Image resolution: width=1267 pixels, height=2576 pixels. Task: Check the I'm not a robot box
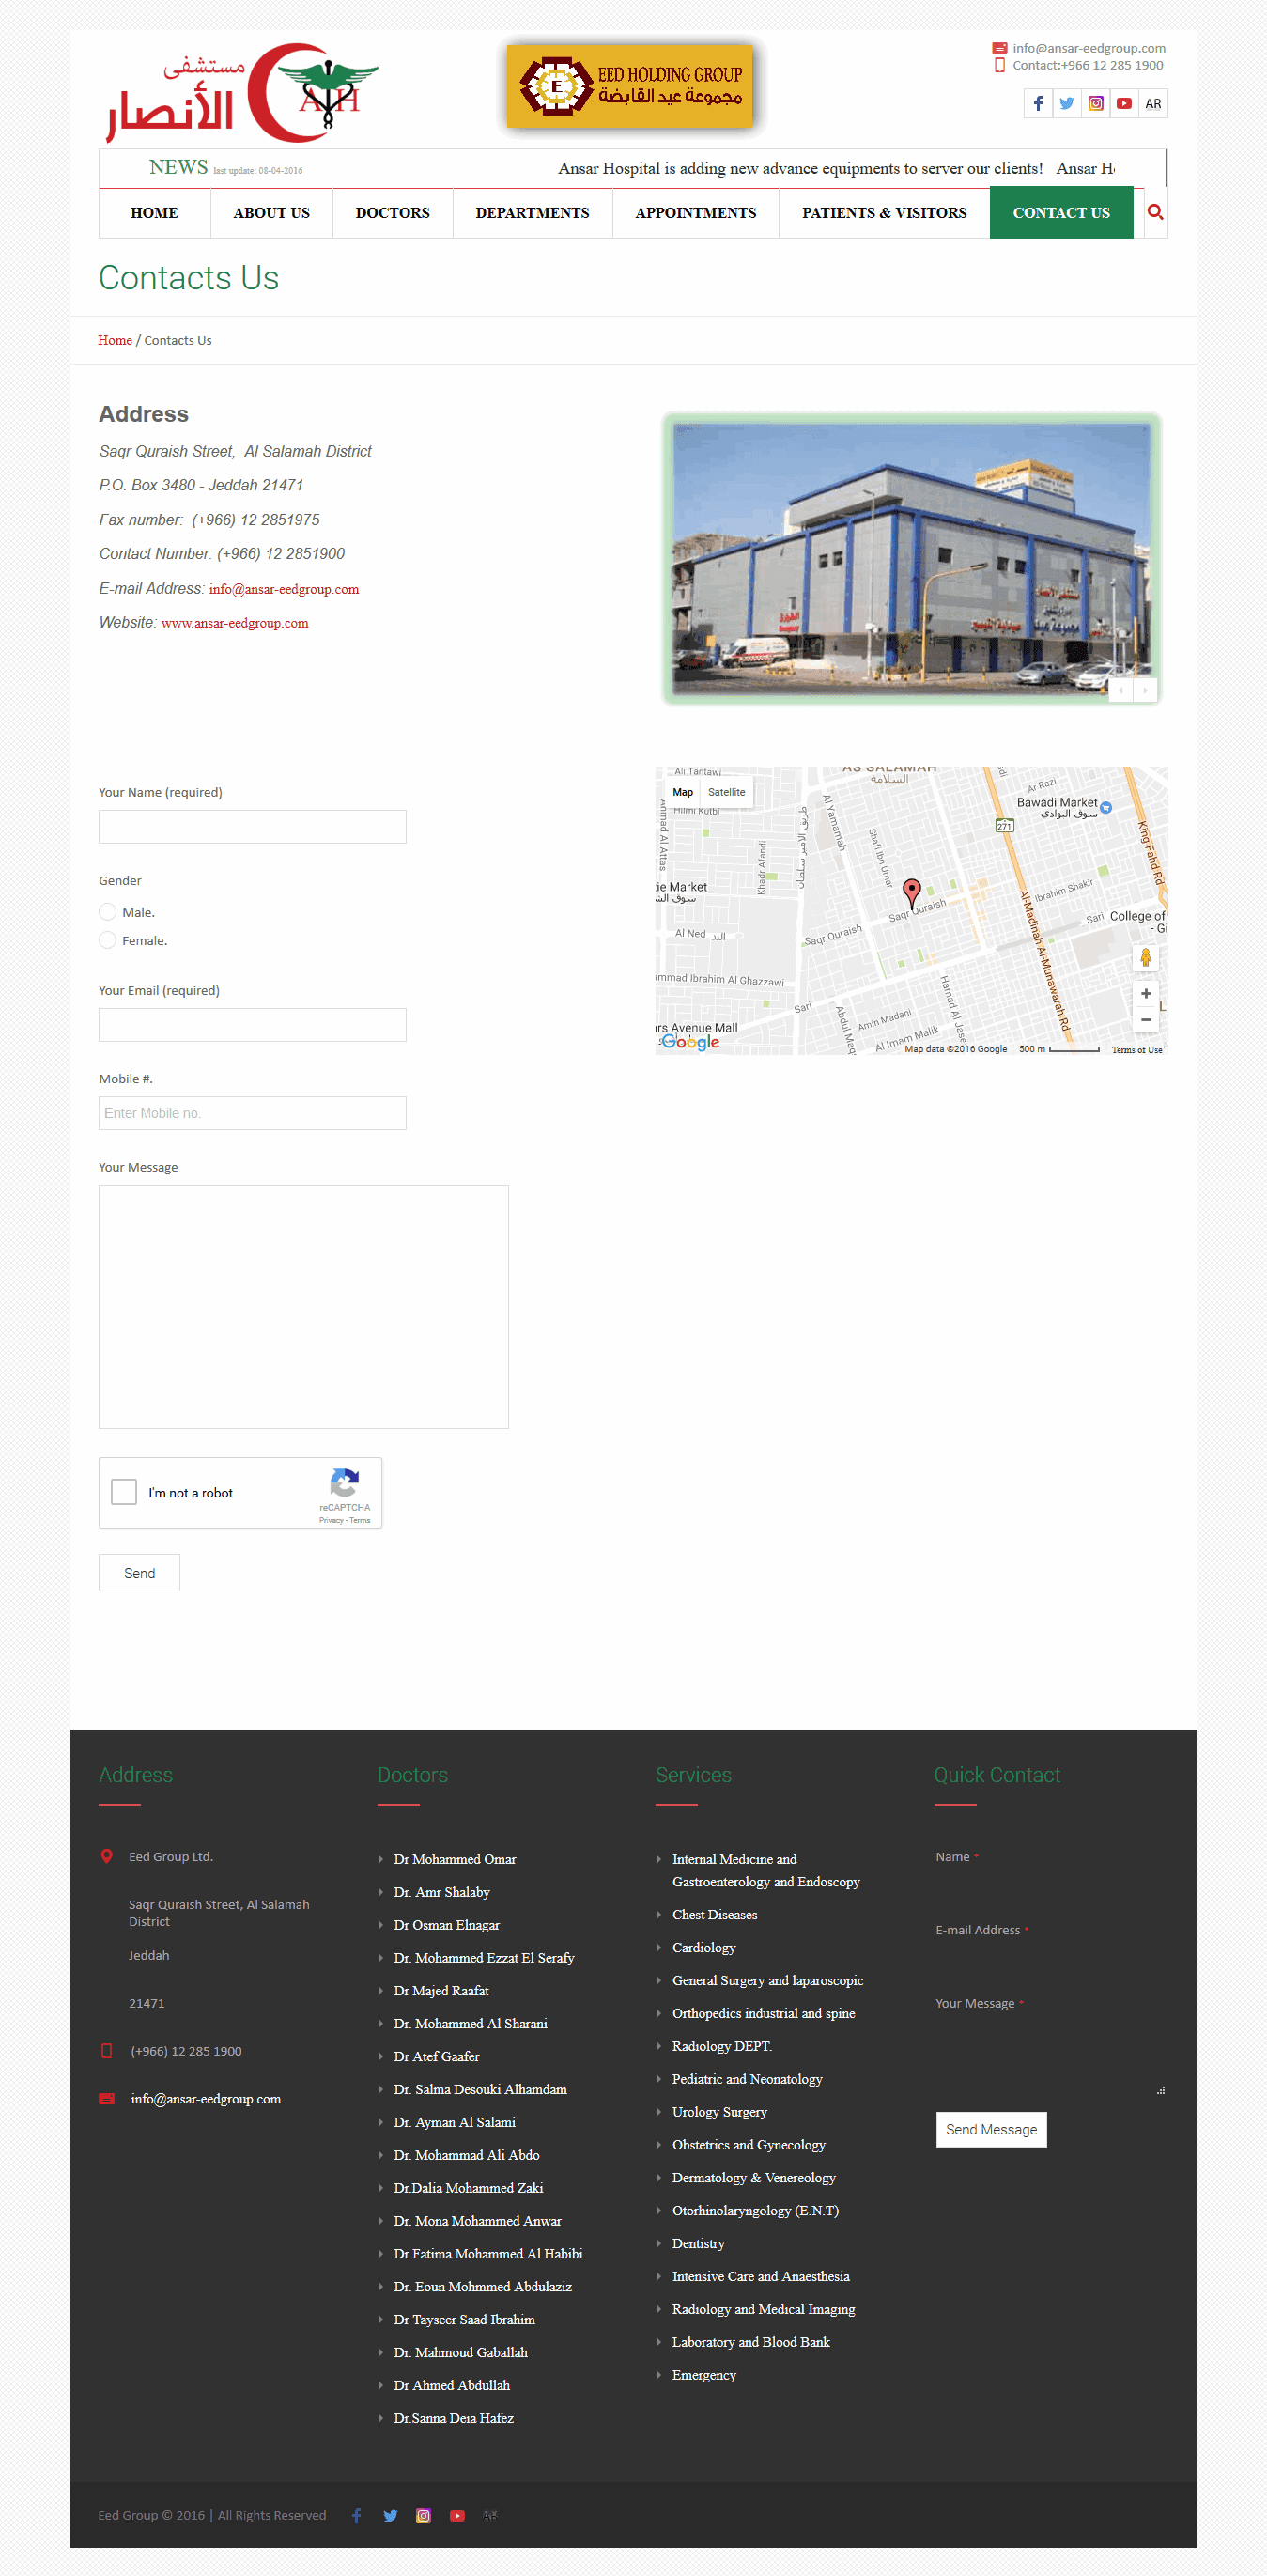point(124,1491)
